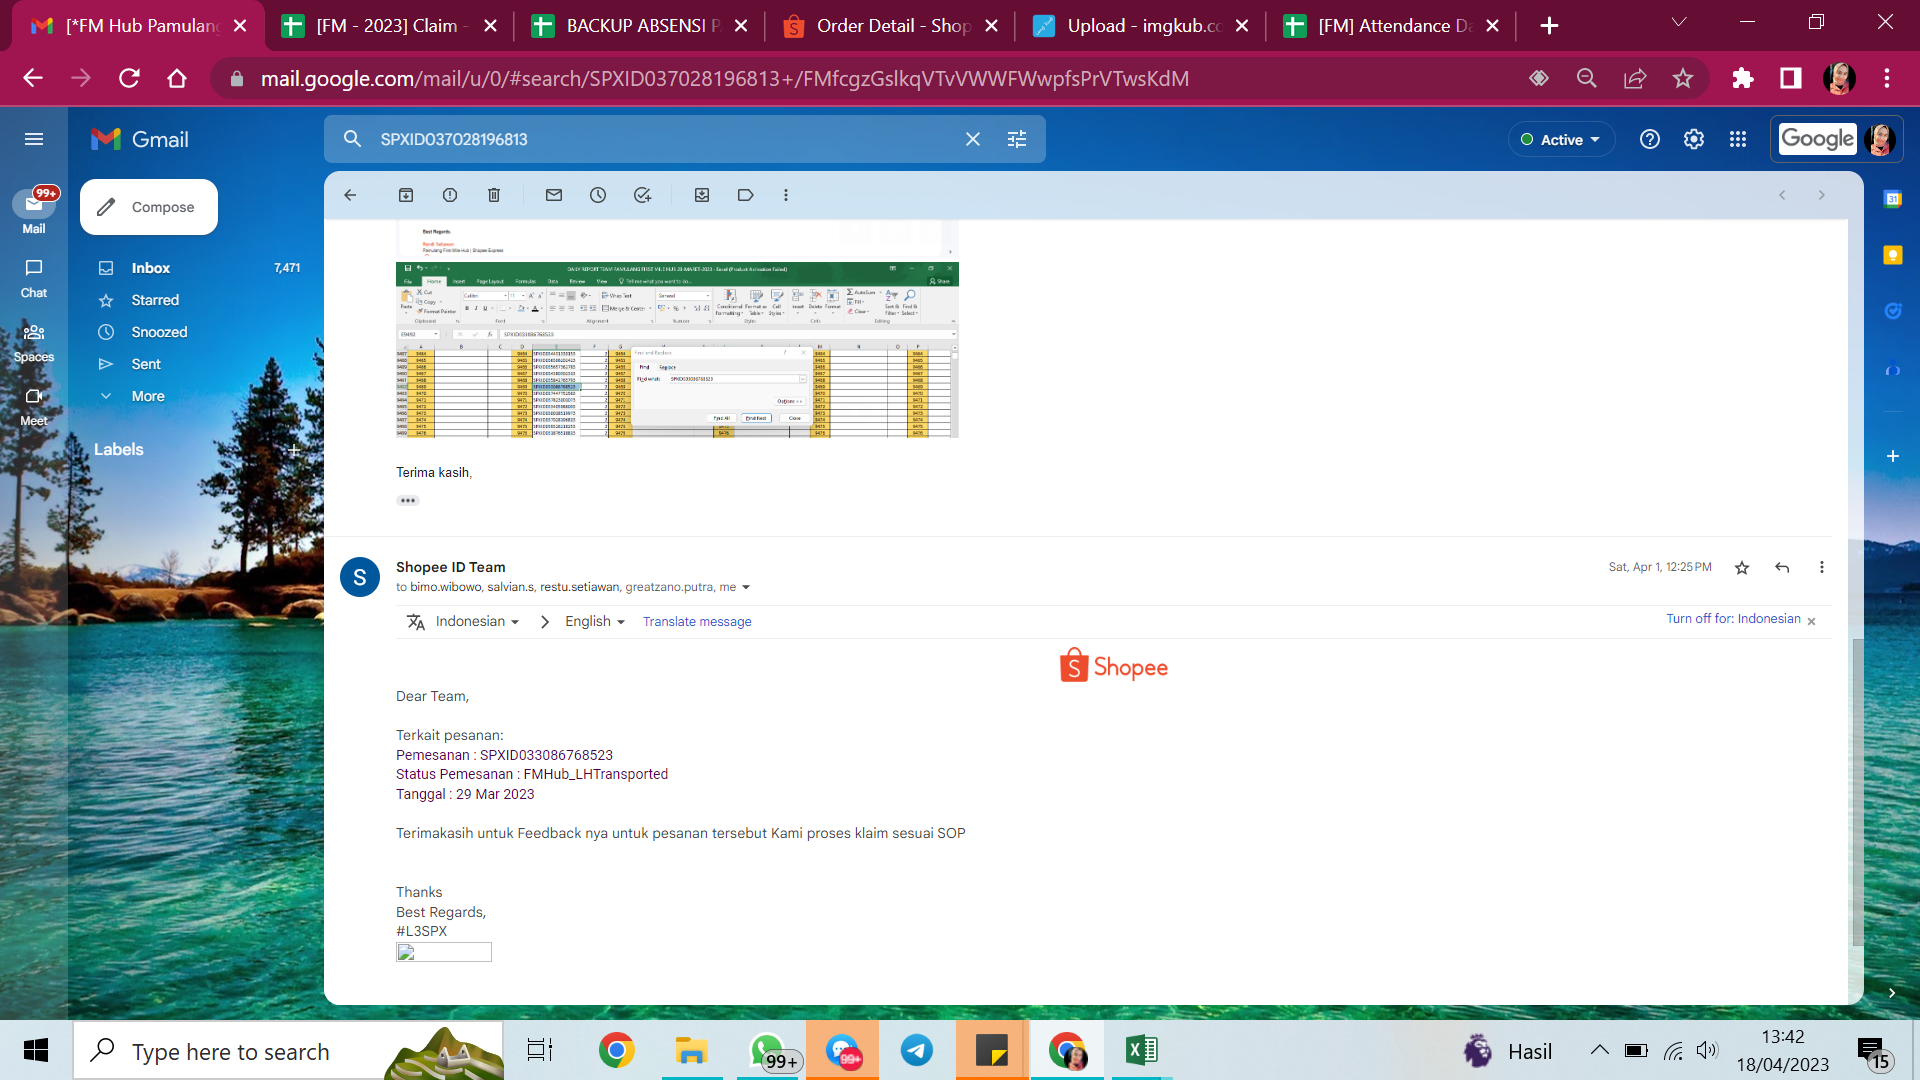
Task: Open the Active status dropdown
Action: click(x=1561, y=140)
